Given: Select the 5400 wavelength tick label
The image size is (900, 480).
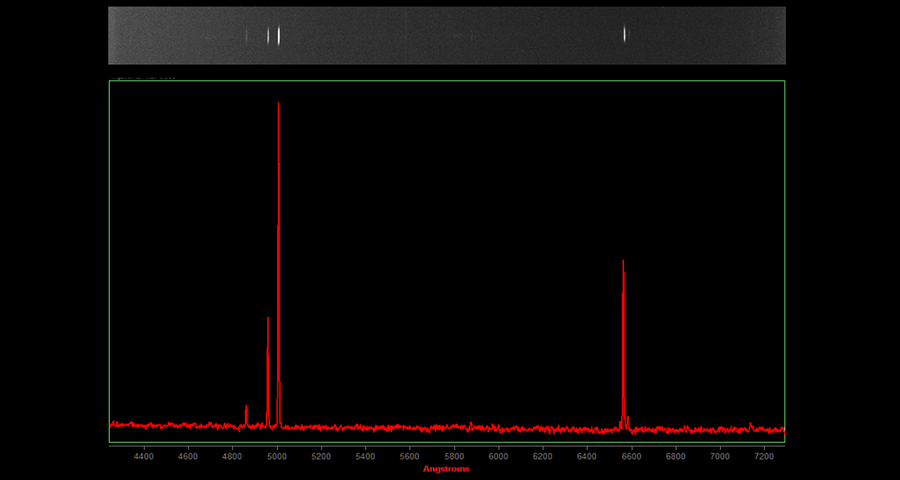Looking at the screenshot, I should click(x=365, y=456).
